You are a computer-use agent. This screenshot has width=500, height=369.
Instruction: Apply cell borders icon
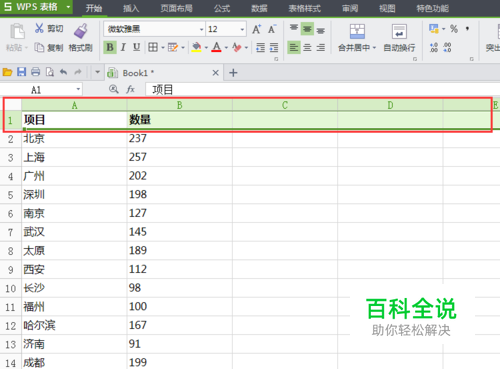coord(153,47)
